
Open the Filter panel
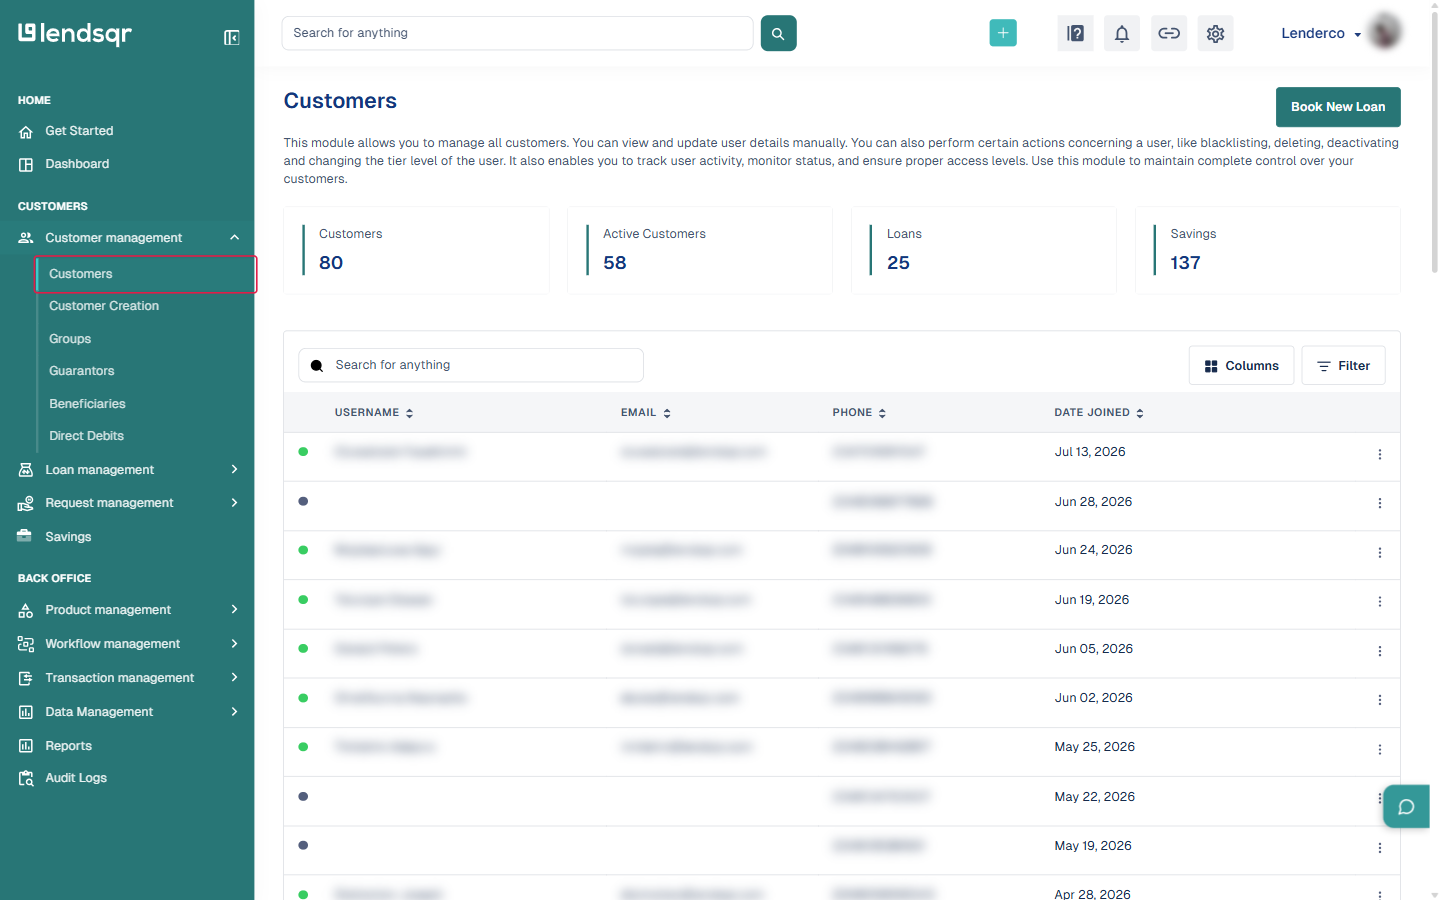(1343, 366)
